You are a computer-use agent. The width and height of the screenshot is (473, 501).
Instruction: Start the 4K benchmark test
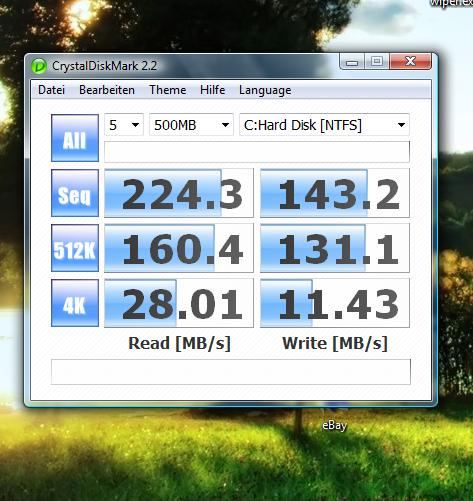pyautogui.click(x=75, y=303)
